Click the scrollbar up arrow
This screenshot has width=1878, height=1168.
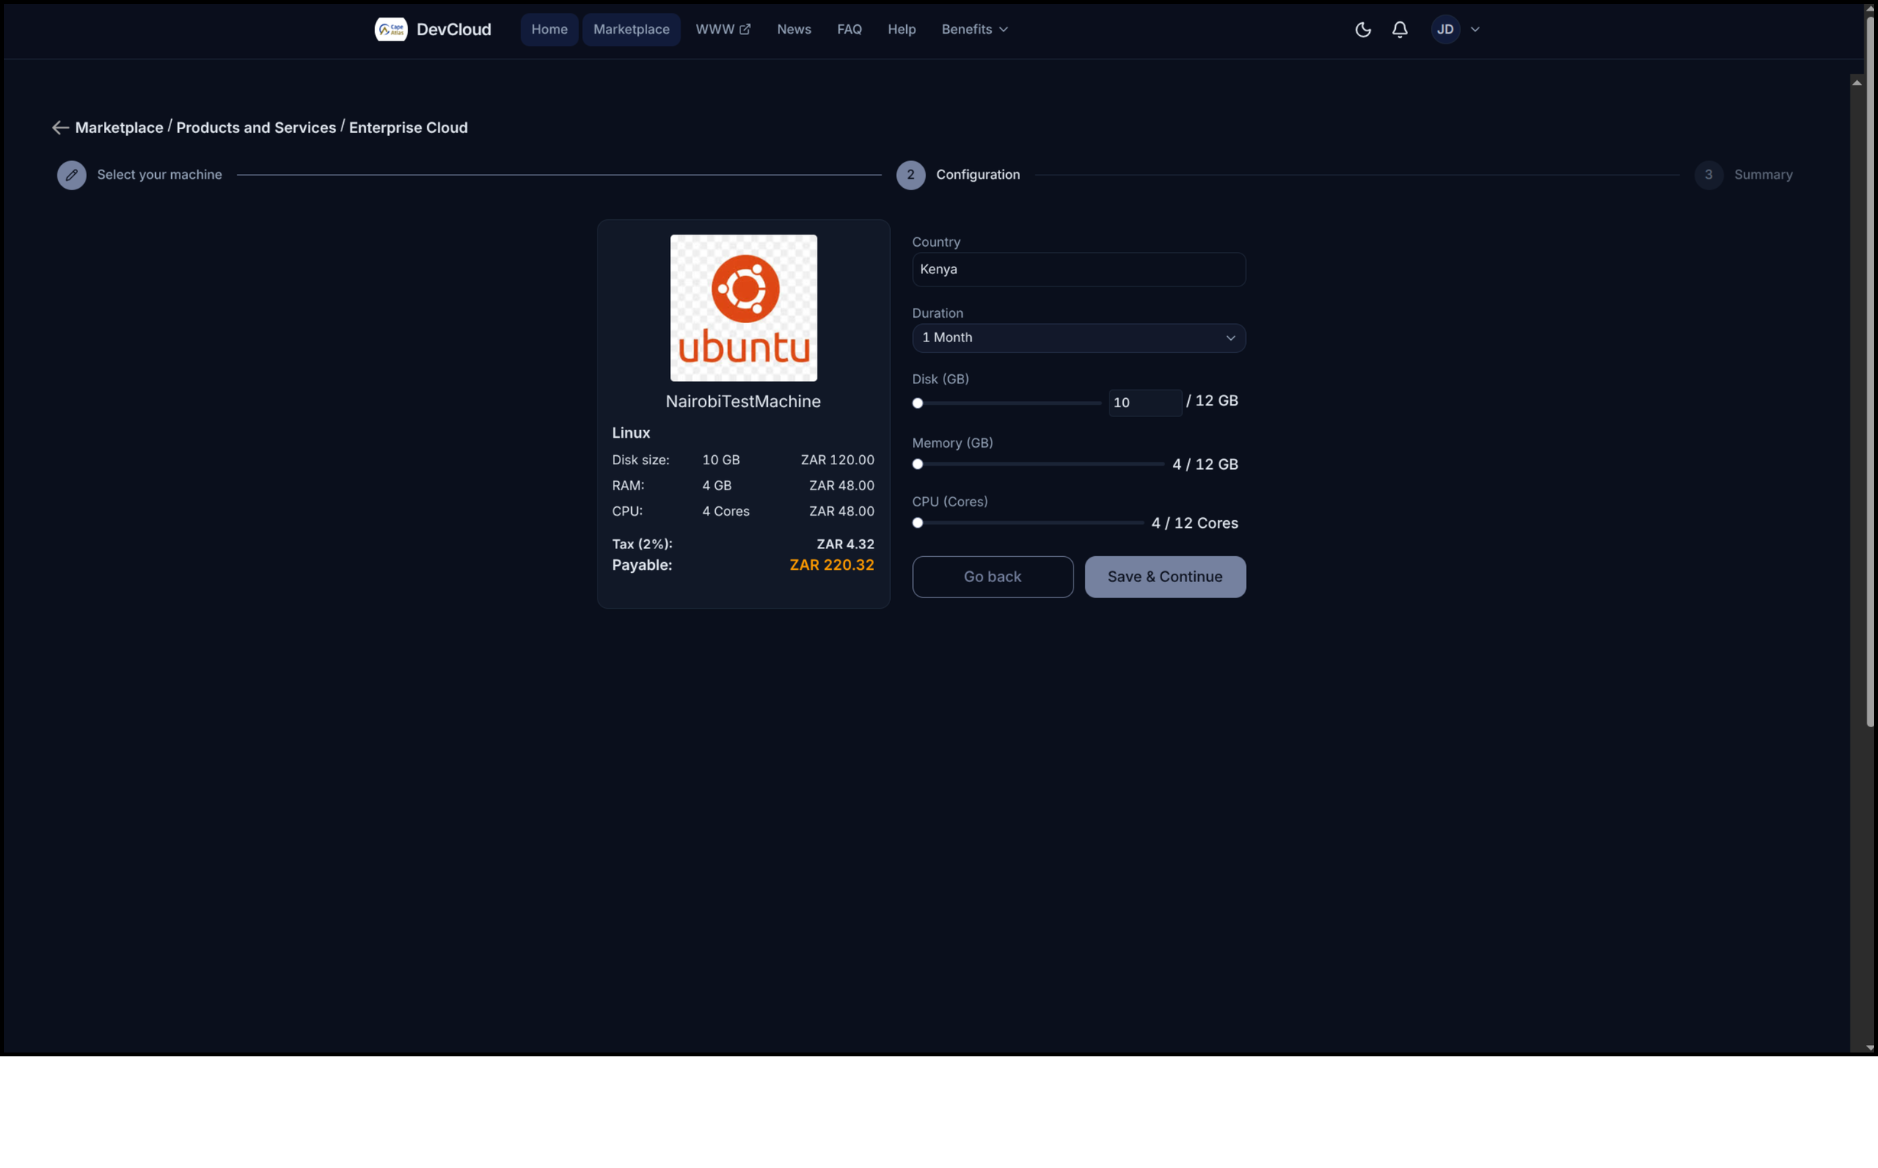pos(1857,82)
